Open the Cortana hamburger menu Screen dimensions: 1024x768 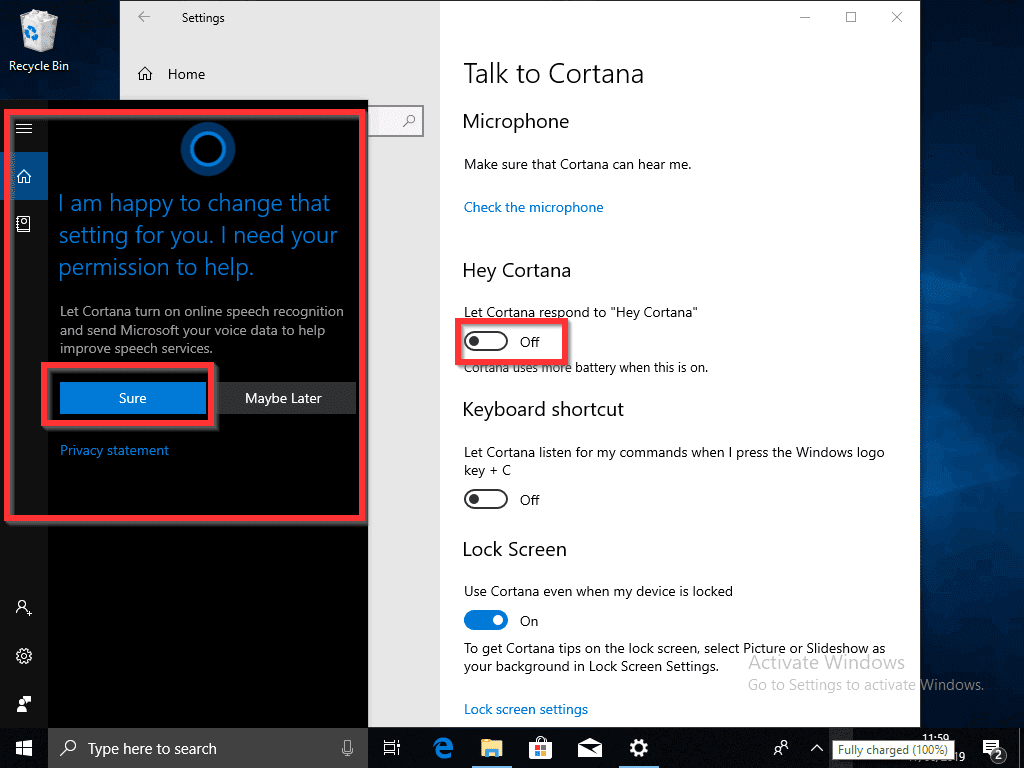24,128
